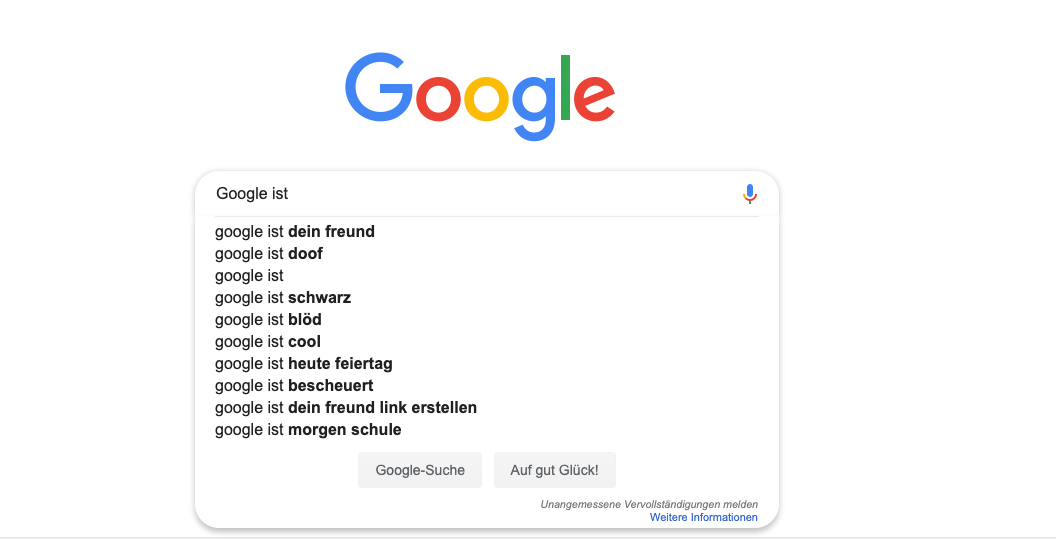Choose suggestion 'google ist blöd'
This screenshot has height=539, width=1056.
(x=486, y=319)
